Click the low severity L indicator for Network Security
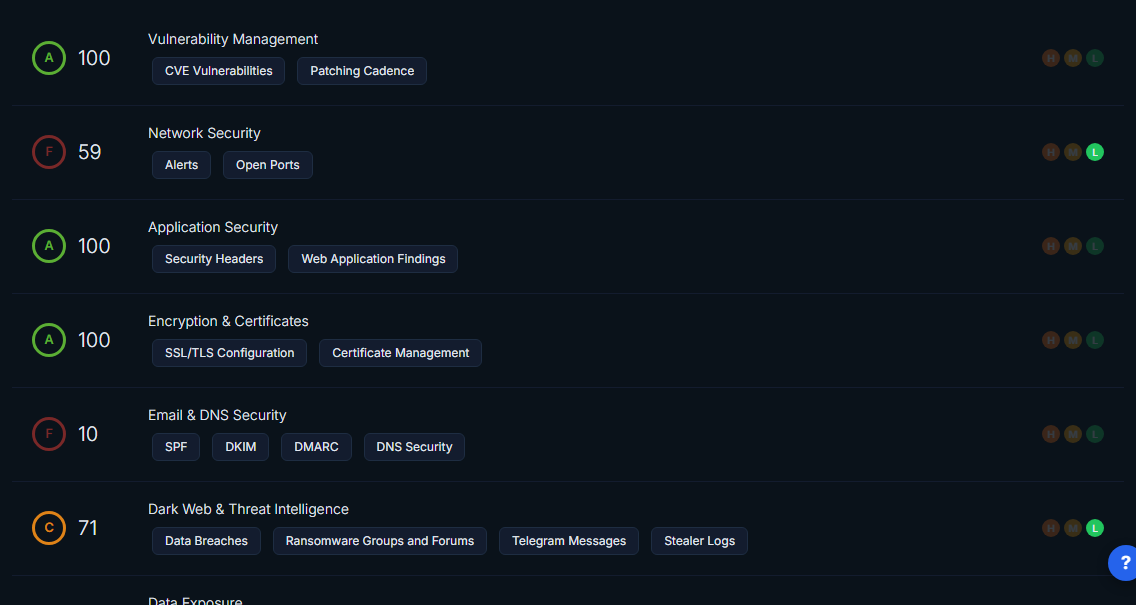 pos(1095,152)
